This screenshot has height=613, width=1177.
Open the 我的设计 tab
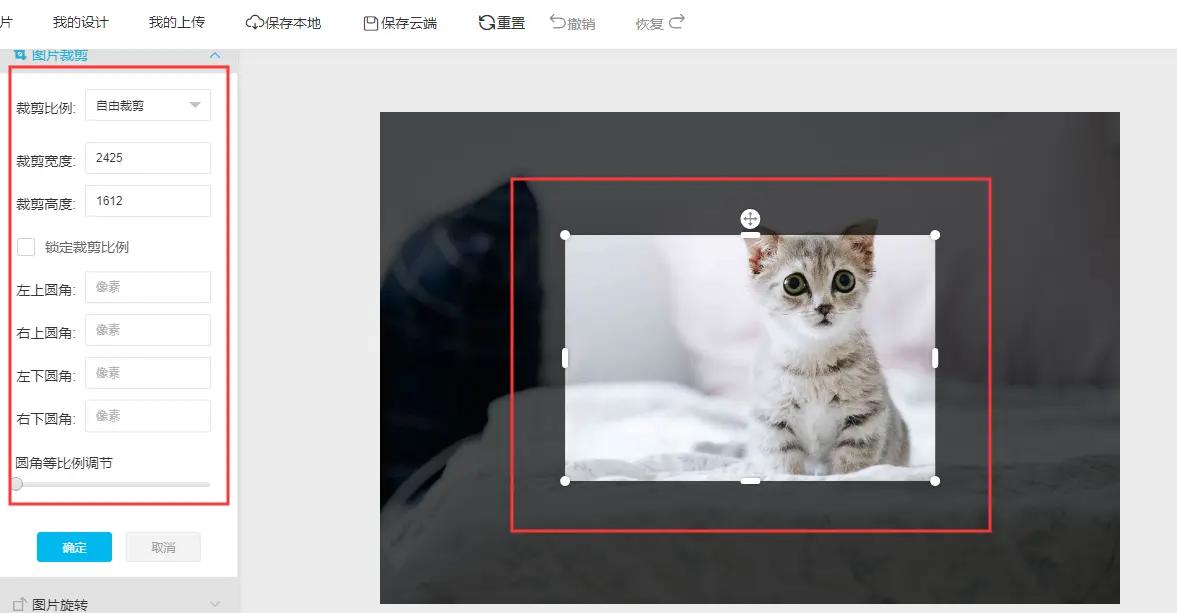(80, 23)
